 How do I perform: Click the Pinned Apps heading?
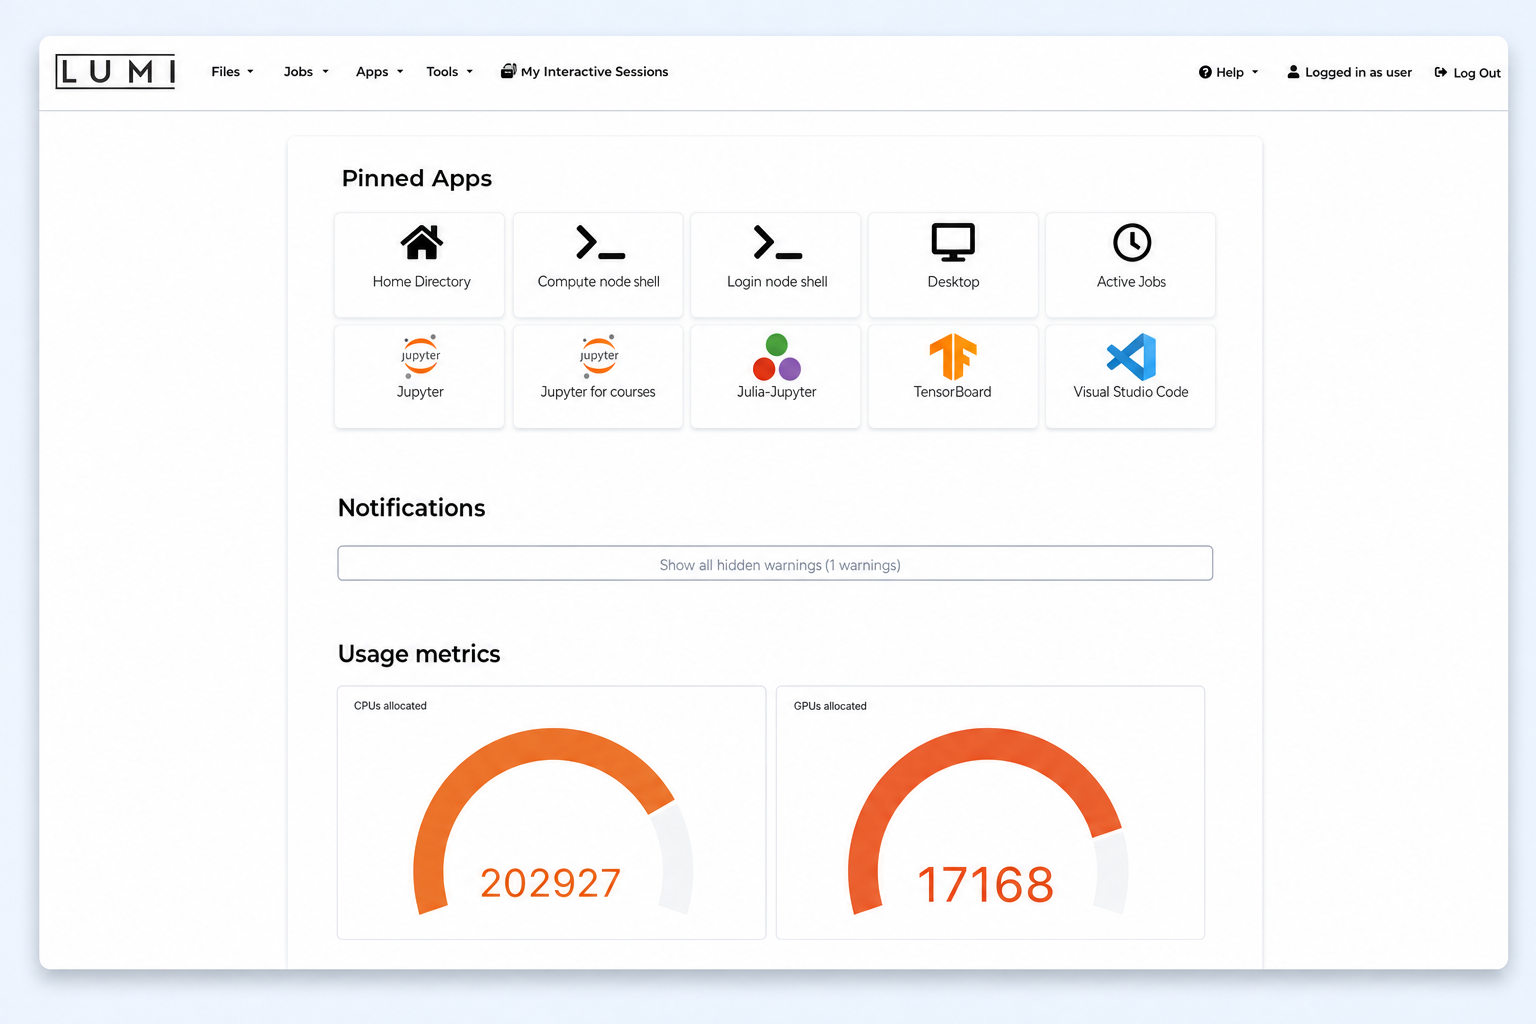pos(417,178)
